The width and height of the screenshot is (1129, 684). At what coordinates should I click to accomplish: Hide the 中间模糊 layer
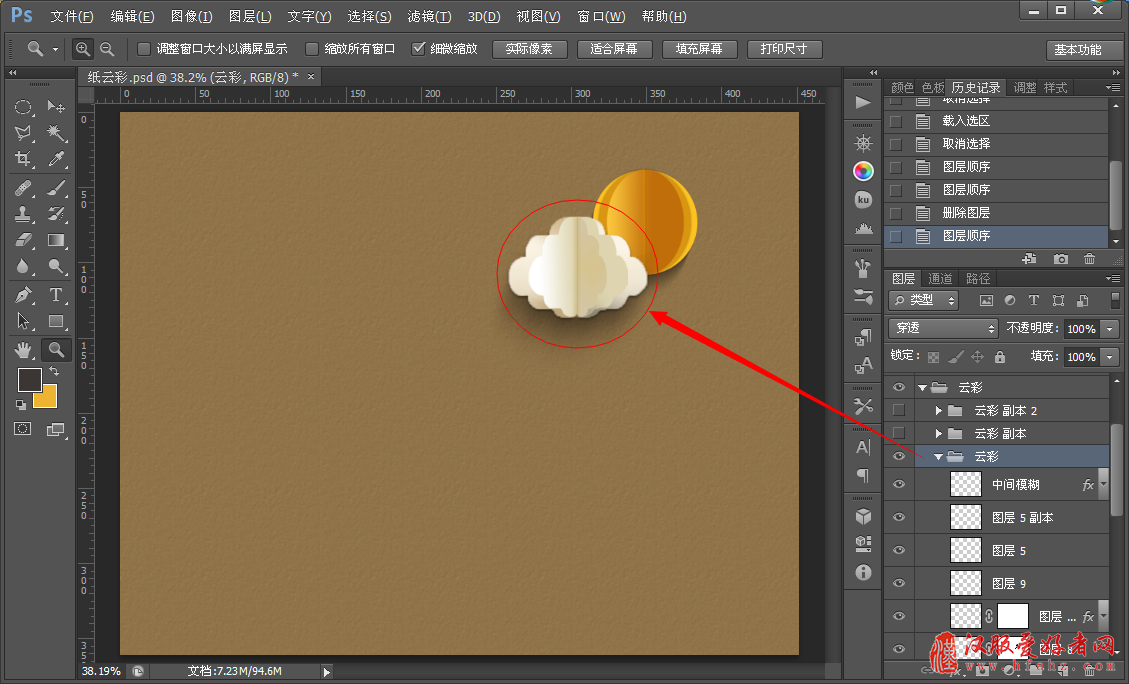pos(899,485)
